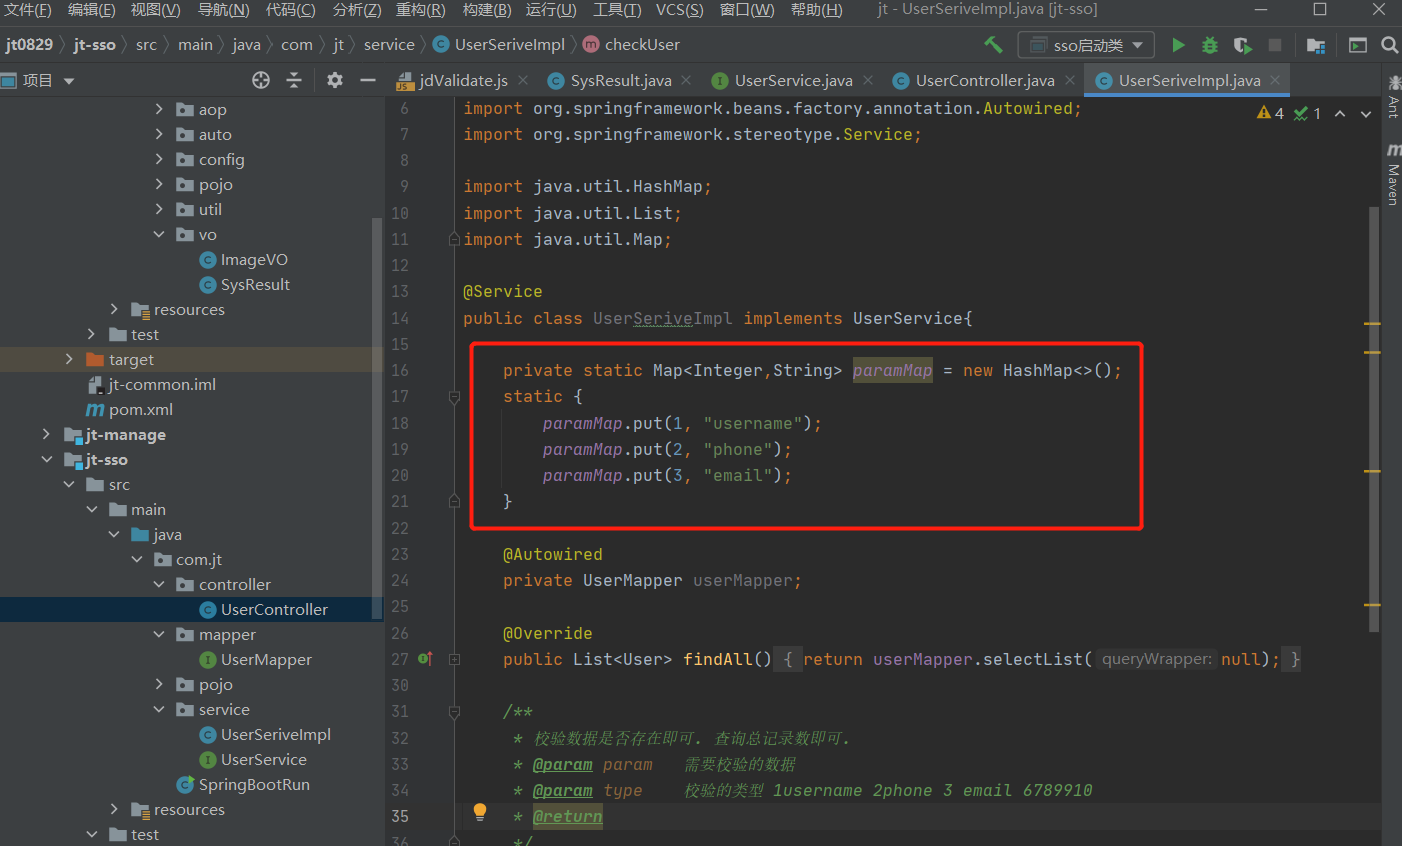Run with coverage icon
Viewport: 1402px width, 846px height.
point(1242,45)
